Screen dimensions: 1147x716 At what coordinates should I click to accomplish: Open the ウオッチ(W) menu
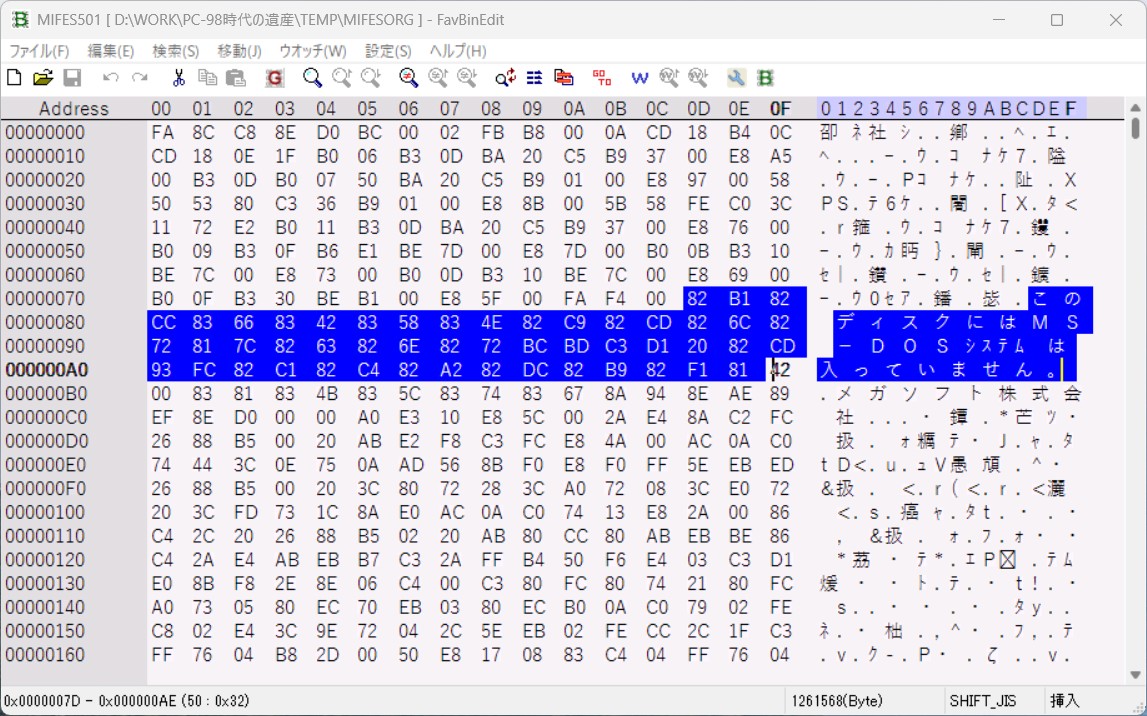click(312, 51)
